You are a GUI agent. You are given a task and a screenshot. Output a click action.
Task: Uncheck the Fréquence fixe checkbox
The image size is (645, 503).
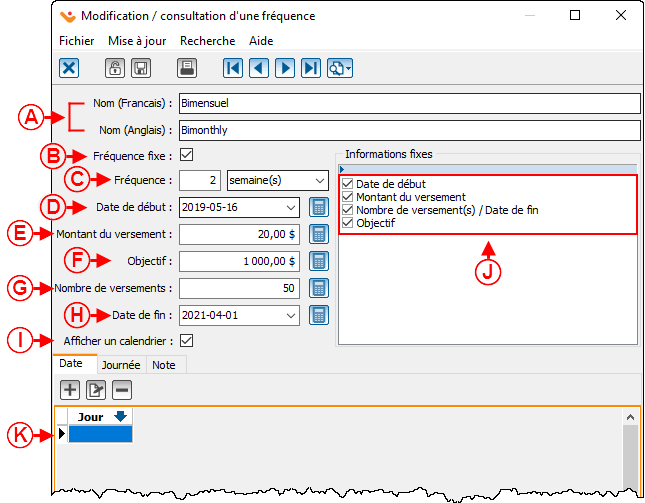(186, 155)
